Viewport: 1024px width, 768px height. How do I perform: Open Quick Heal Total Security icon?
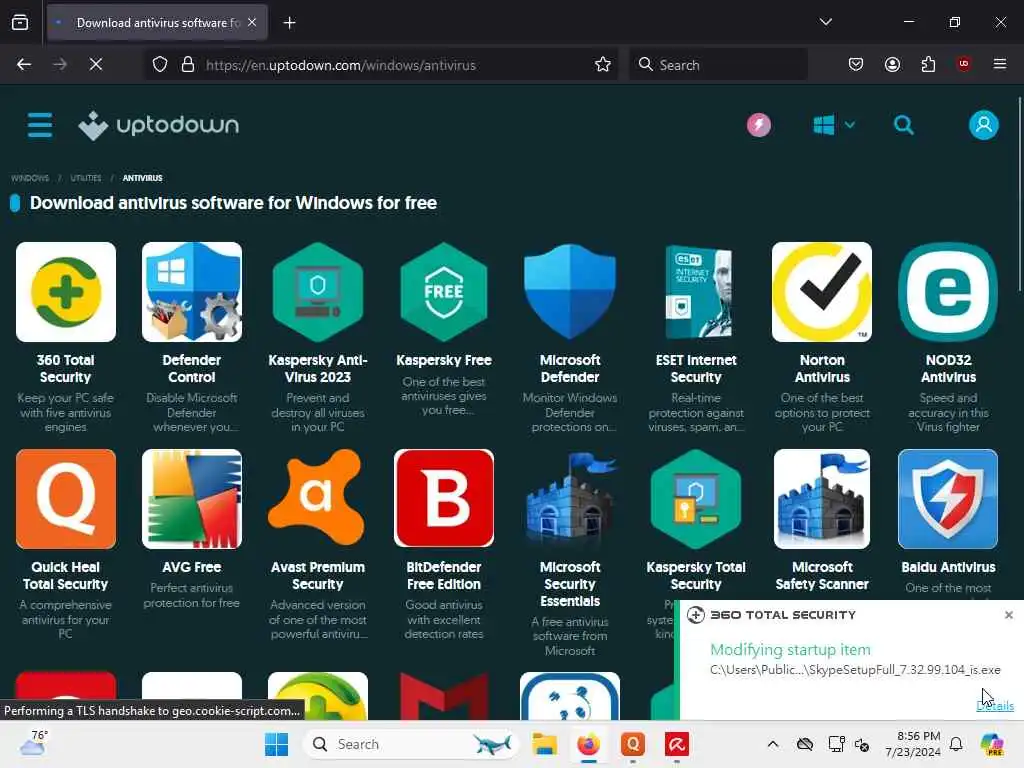[66, 499]
